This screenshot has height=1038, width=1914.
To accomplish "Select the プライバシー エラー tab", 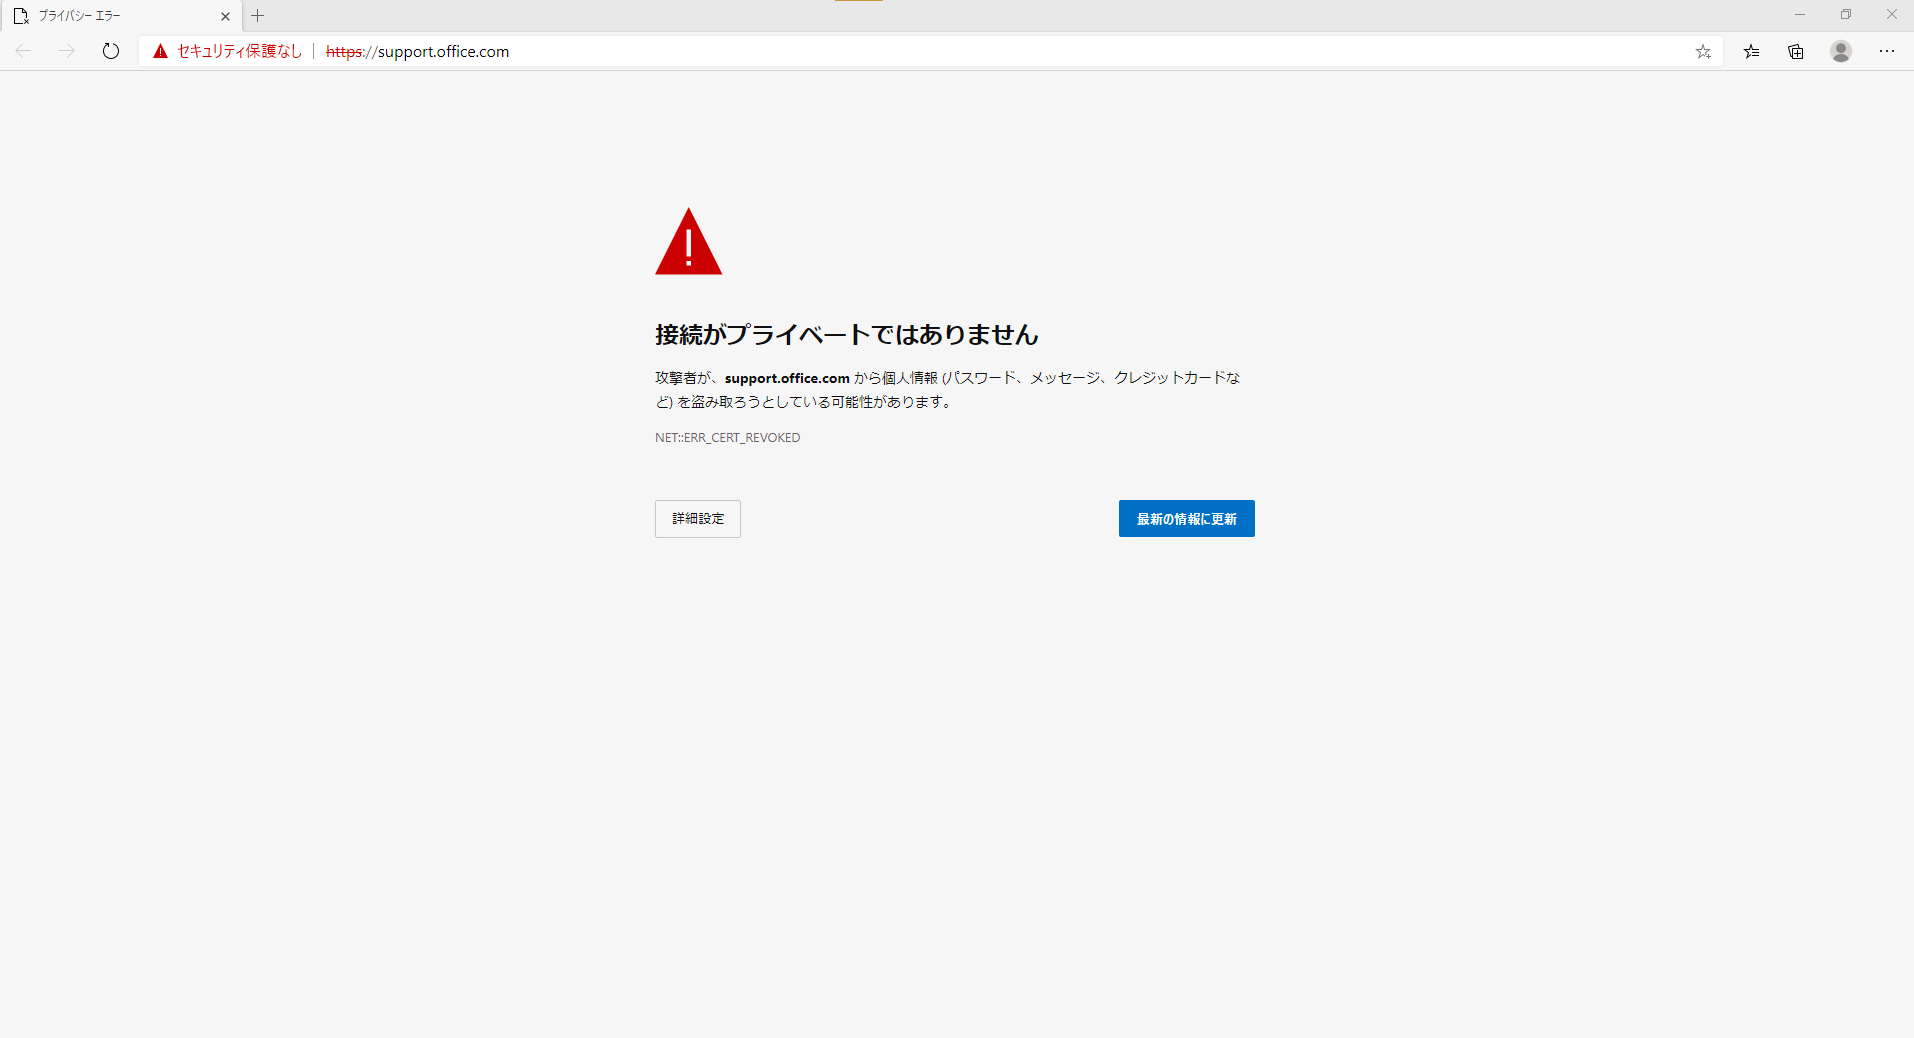I will (121, 16).
